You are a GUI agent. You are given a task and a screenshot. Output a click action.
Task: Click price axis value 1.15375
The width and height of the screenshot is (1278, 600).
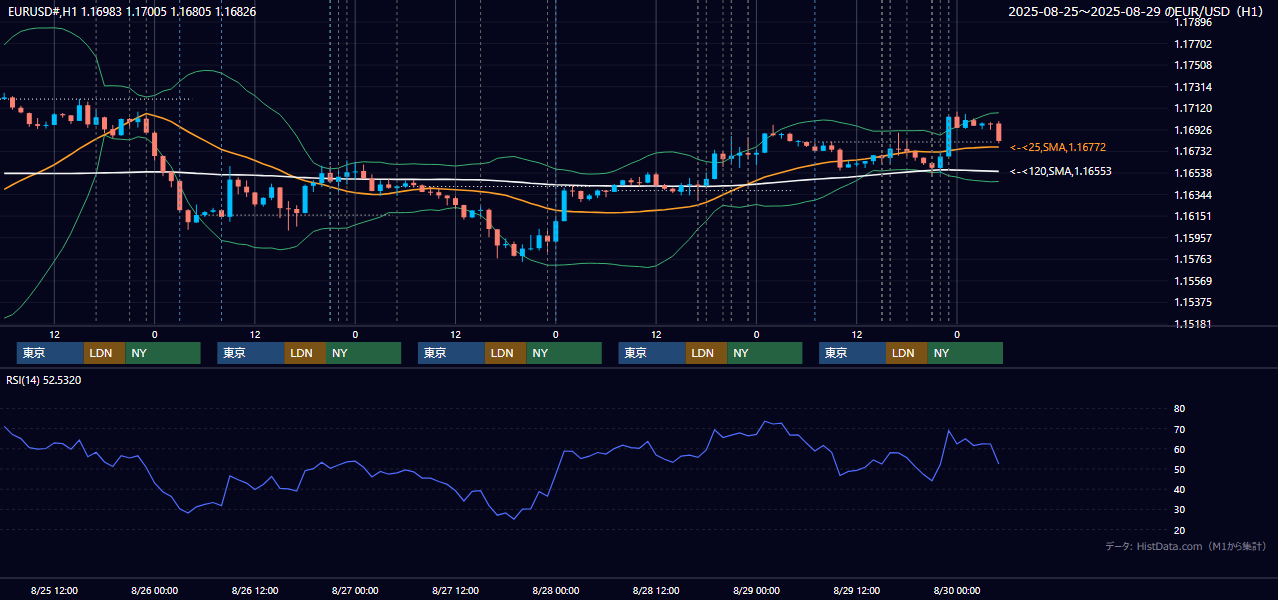(1192, 302)
